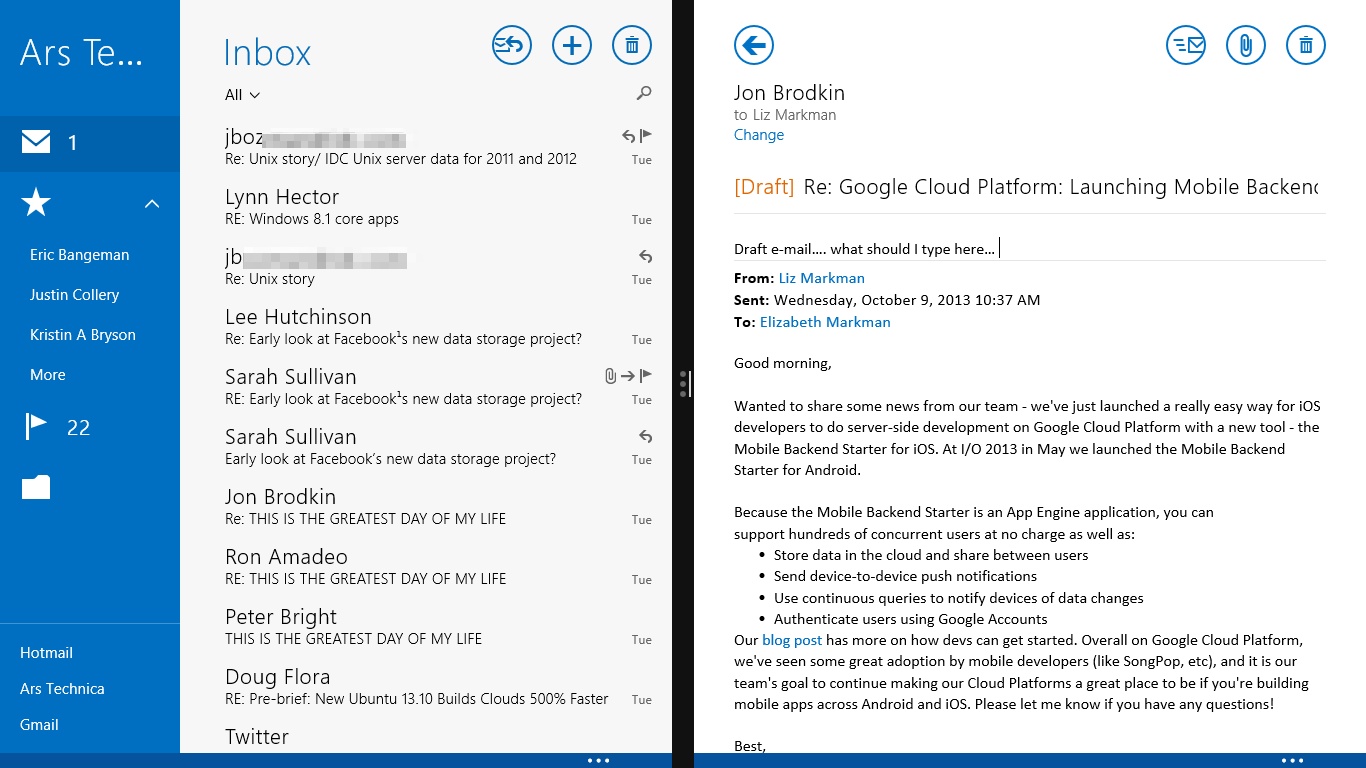Click the reply icon above Inbox

click(512, 45)
